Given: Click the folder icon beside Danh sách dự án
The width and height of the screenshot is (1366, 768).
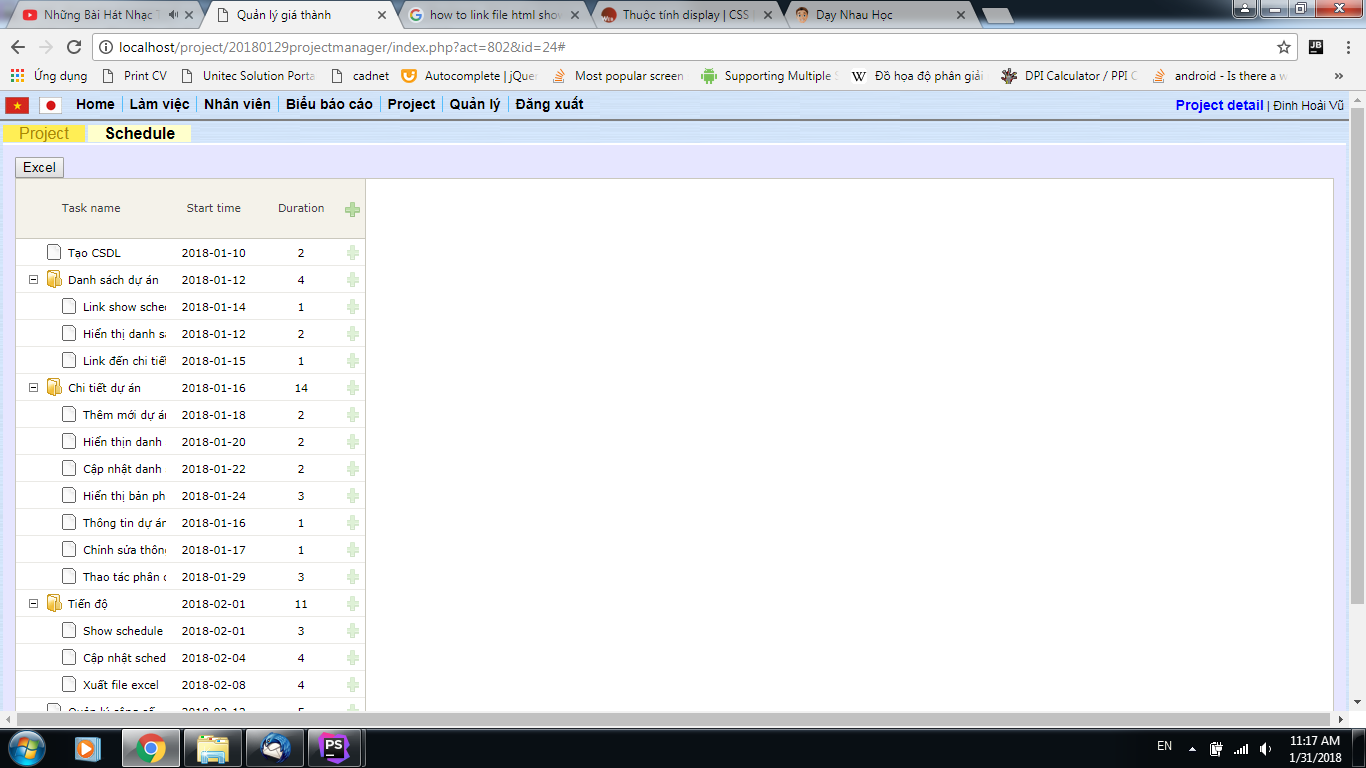Looking at the screenshot, I should point(54,280).
